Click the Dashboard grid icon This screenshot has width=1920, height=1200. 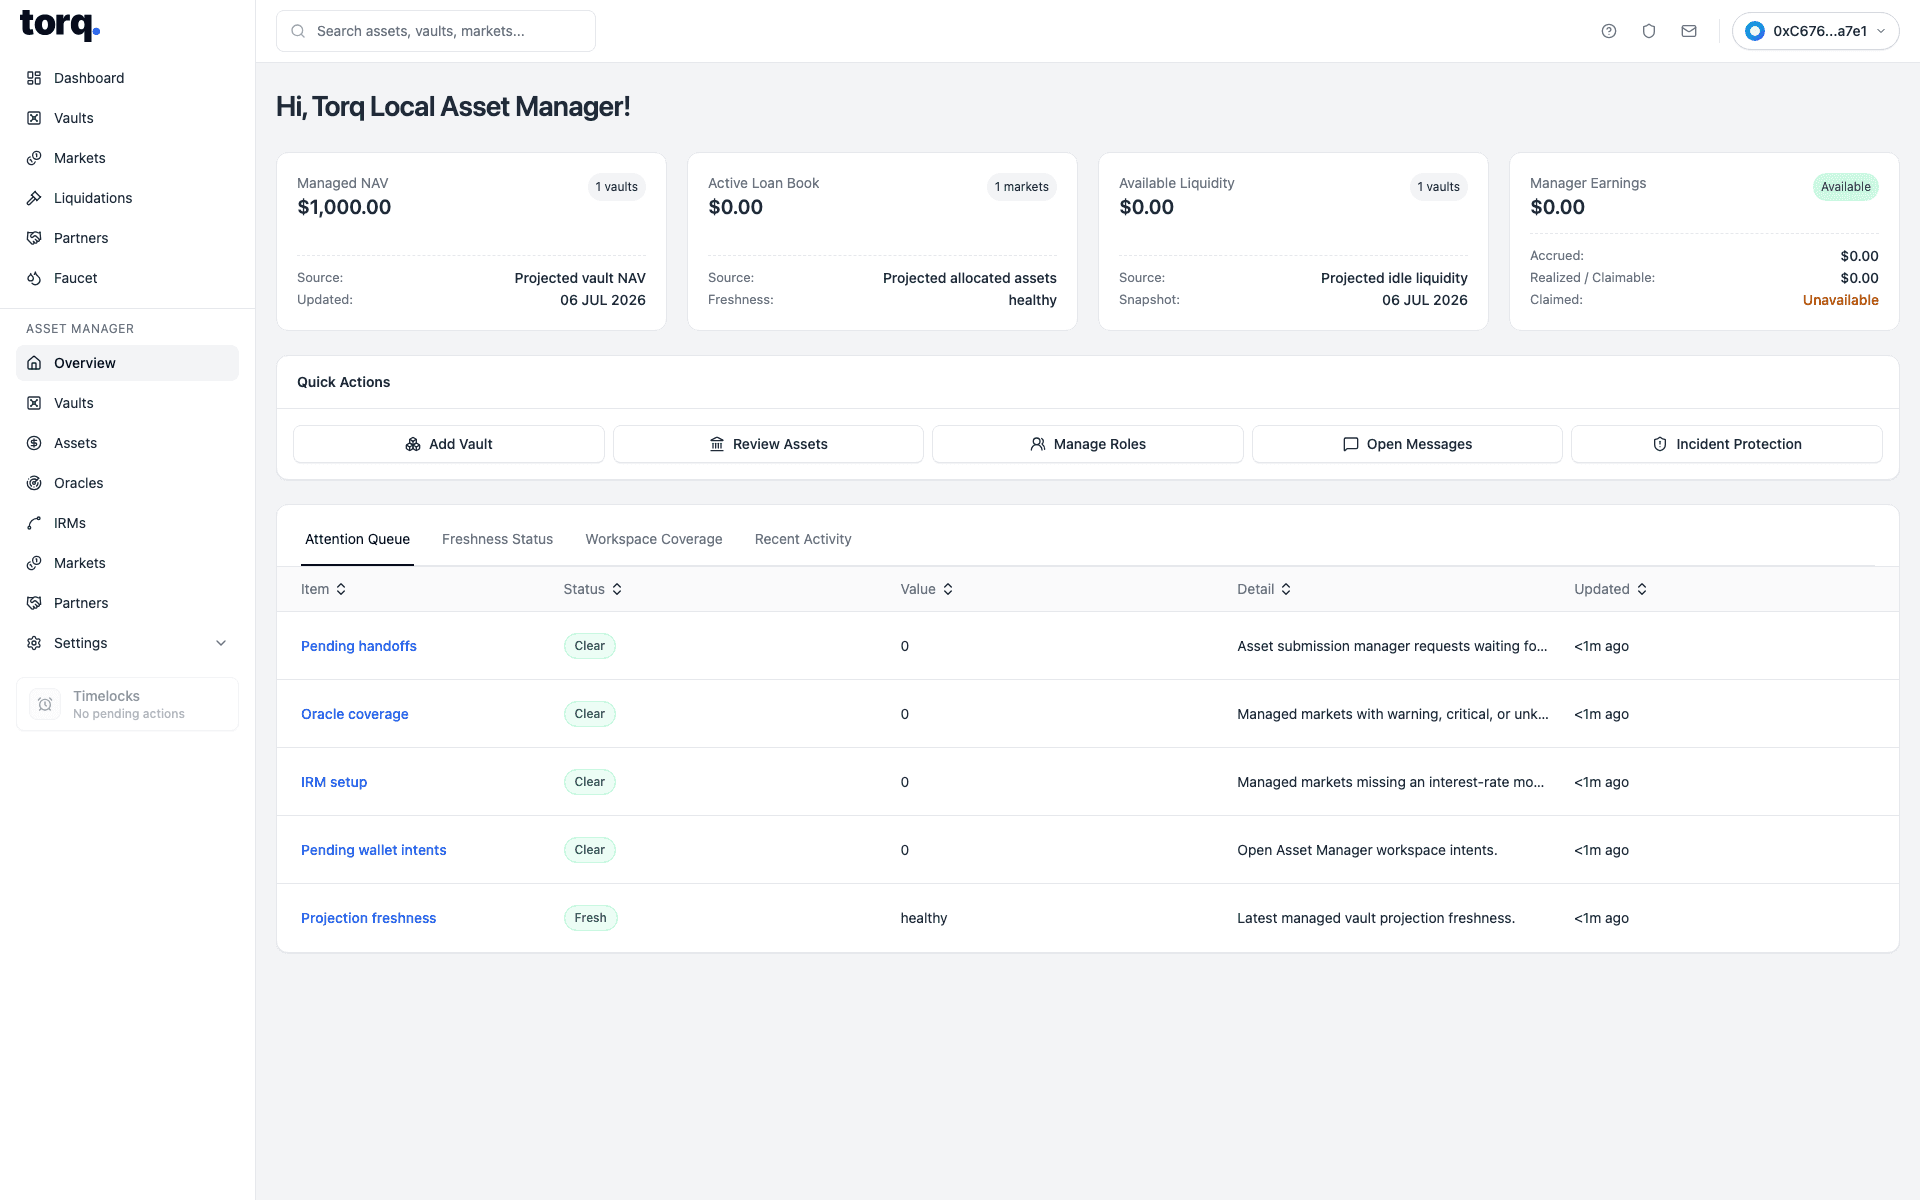[34, 78]
